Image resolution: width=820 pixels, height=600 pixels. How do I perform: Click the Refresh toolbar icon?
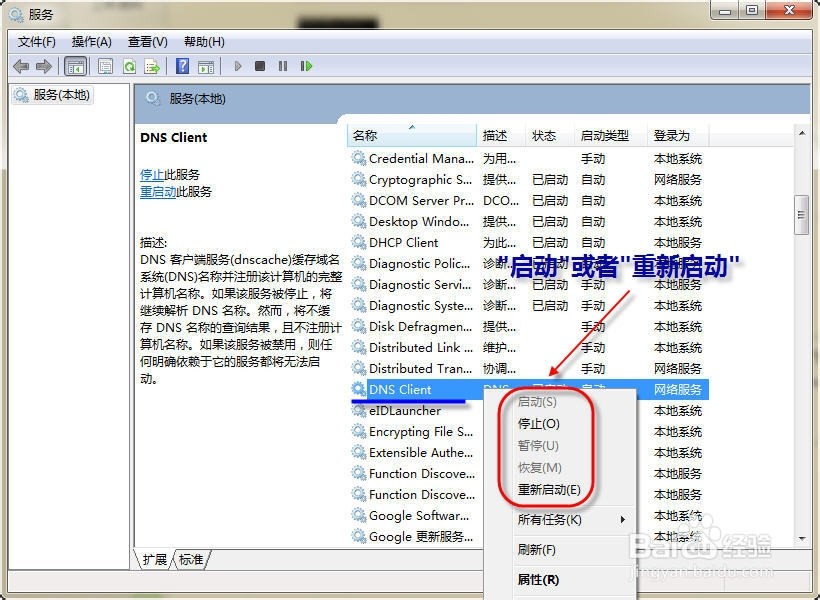[129, 66]
